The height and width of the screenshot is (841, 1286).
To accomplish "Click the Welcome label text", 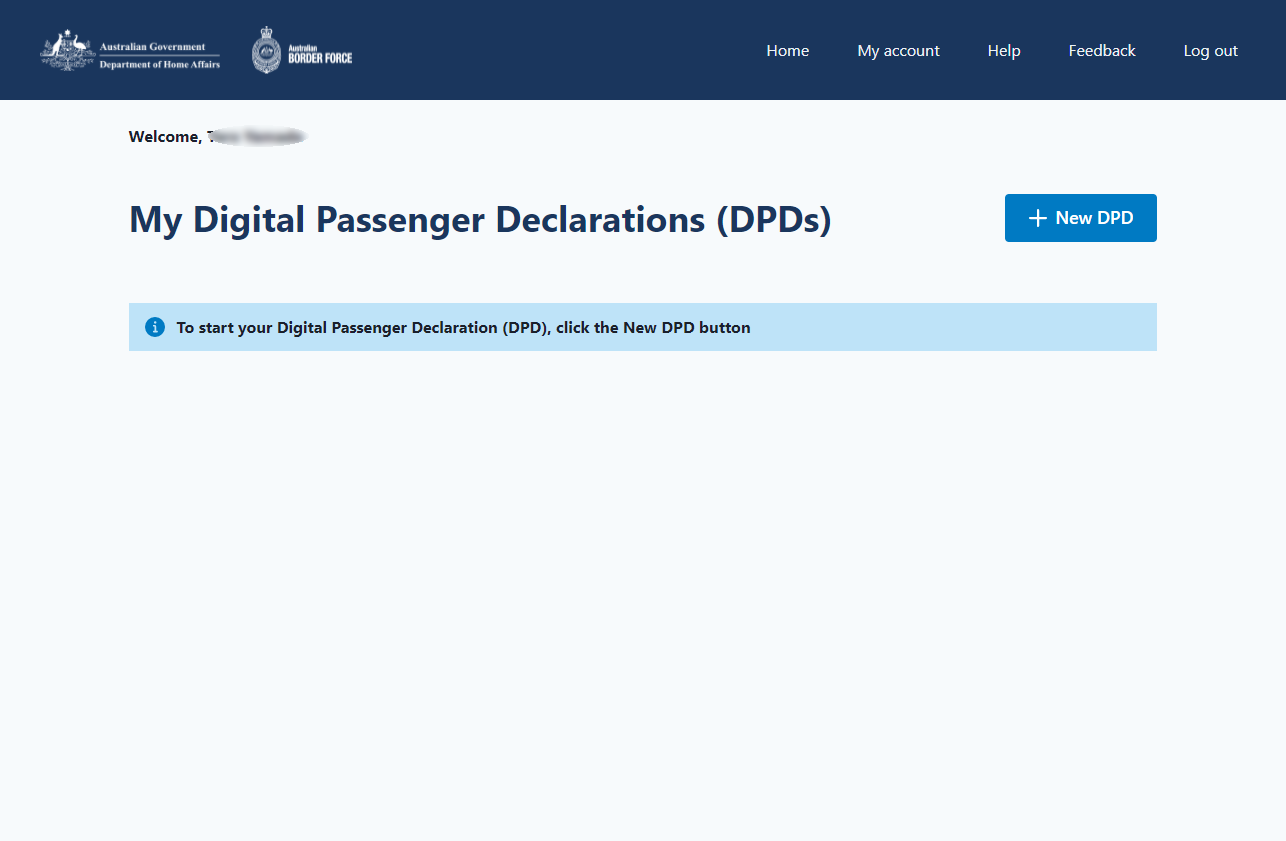I will click(x=164, y=137).
